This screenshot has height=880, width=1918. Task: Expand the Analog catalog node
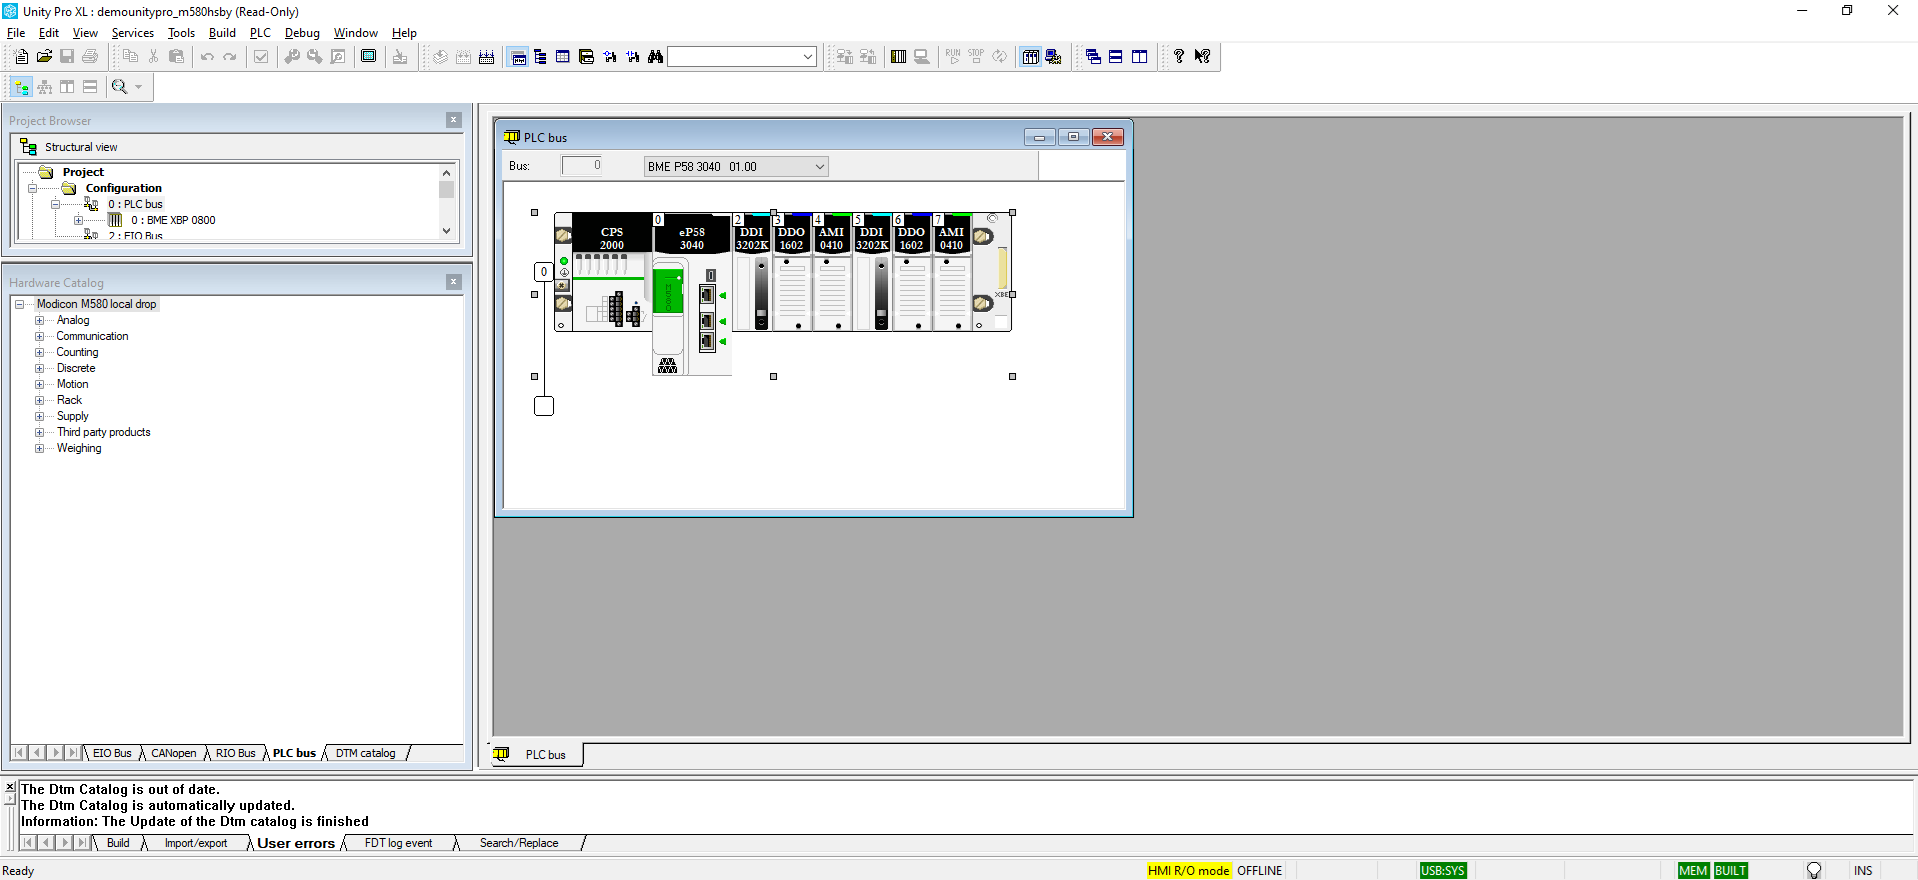coord(40,320)
